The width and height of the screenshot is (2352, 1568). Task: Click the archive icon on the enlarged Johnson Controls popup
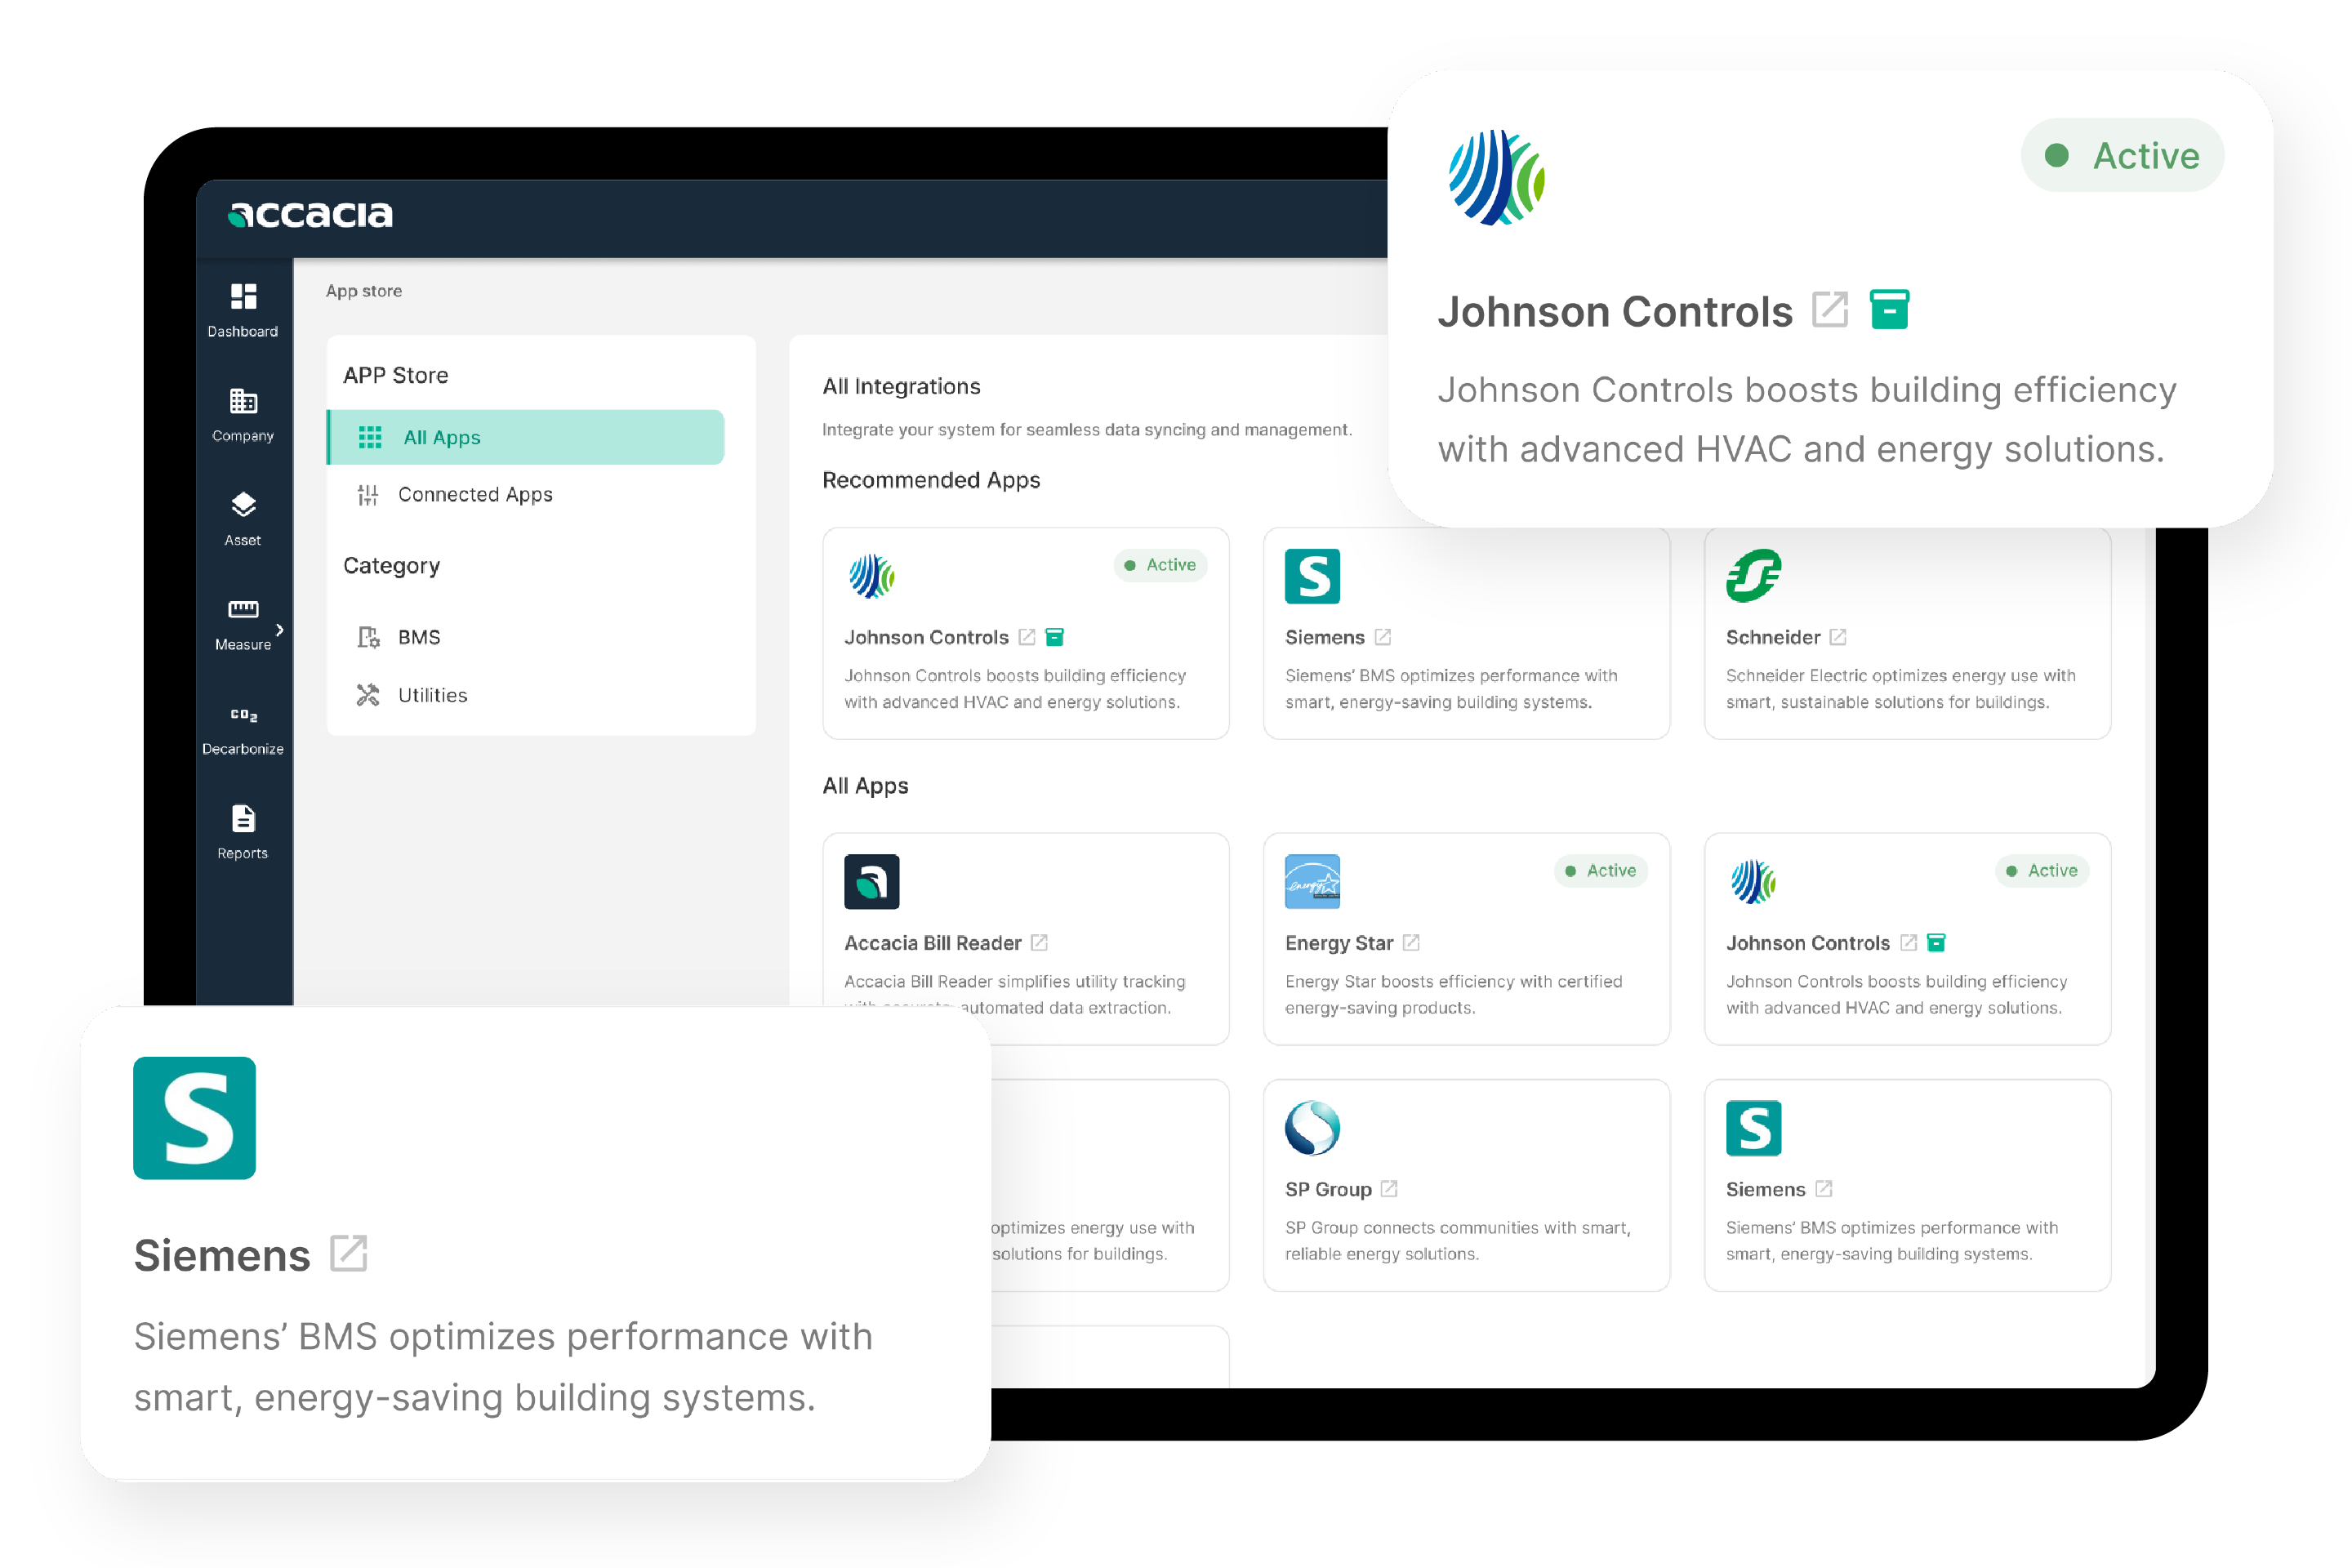(x=1890, y=310)
